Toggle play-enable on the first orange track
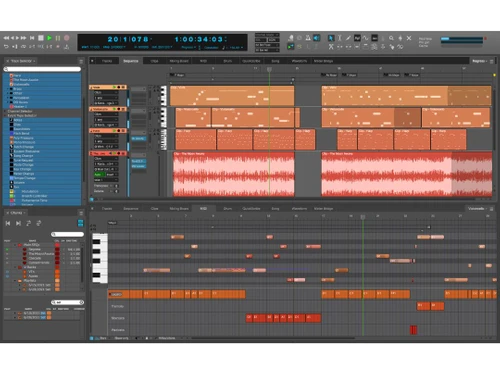The image size is (500, 375). pyautogui.click(x=114, y=87)
